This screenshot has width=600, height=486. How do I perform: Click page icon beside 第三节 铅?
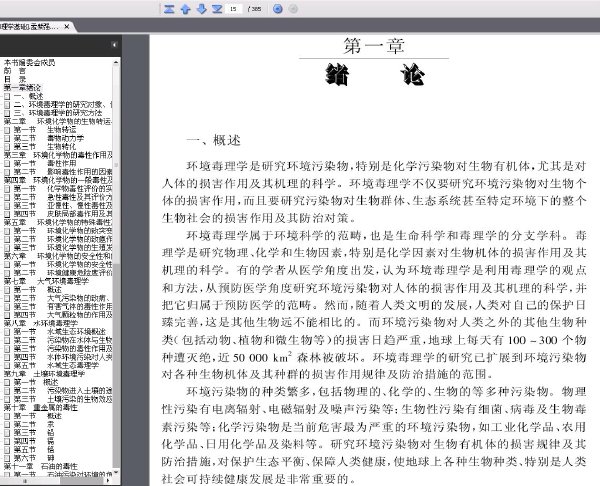7,433
